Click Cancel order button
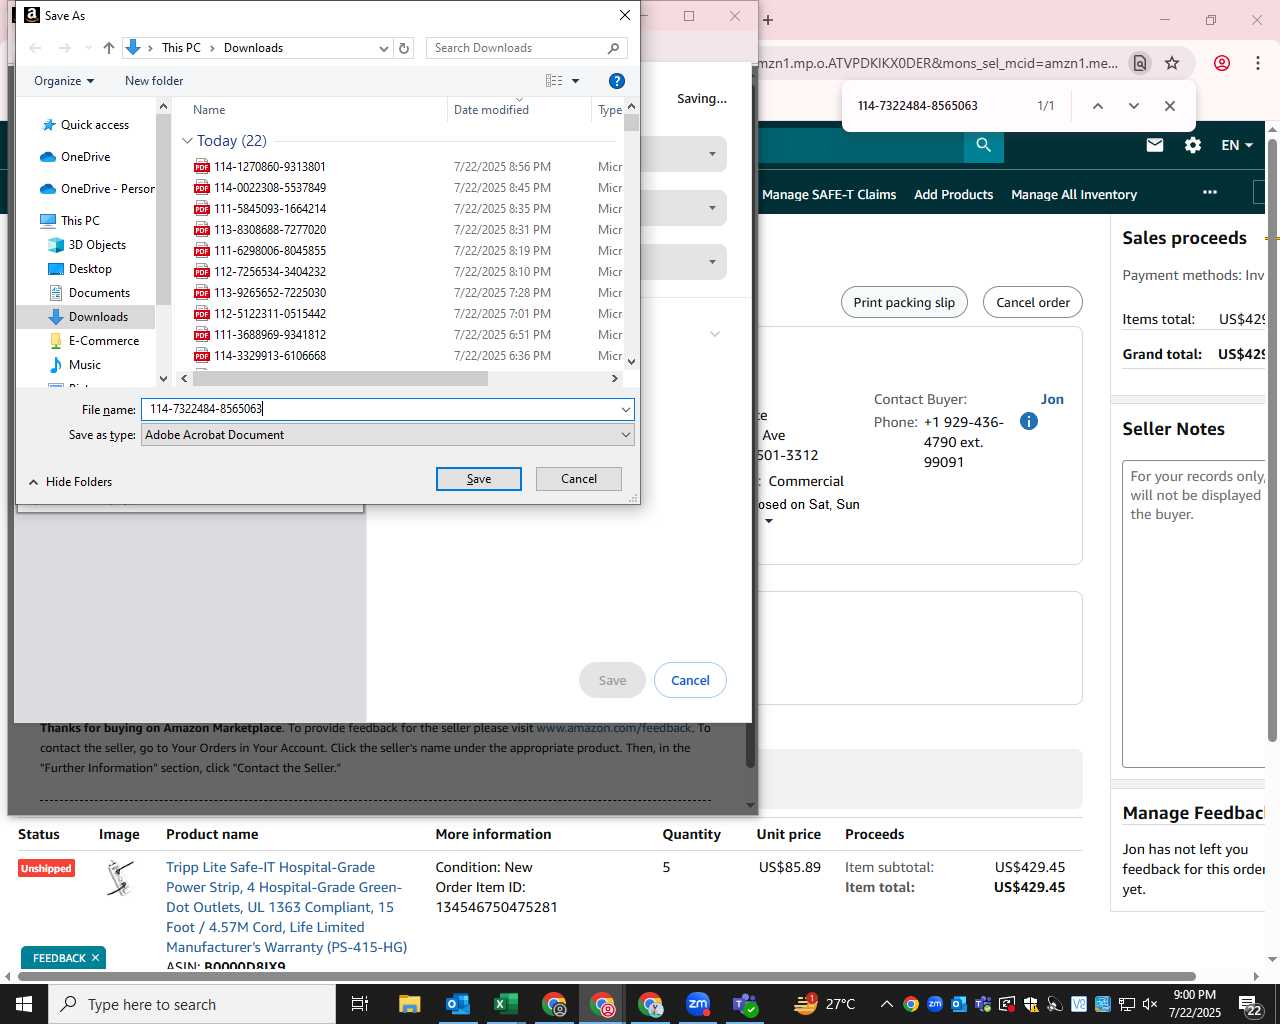The image size is (1280, 1024). click(1033, 302)
